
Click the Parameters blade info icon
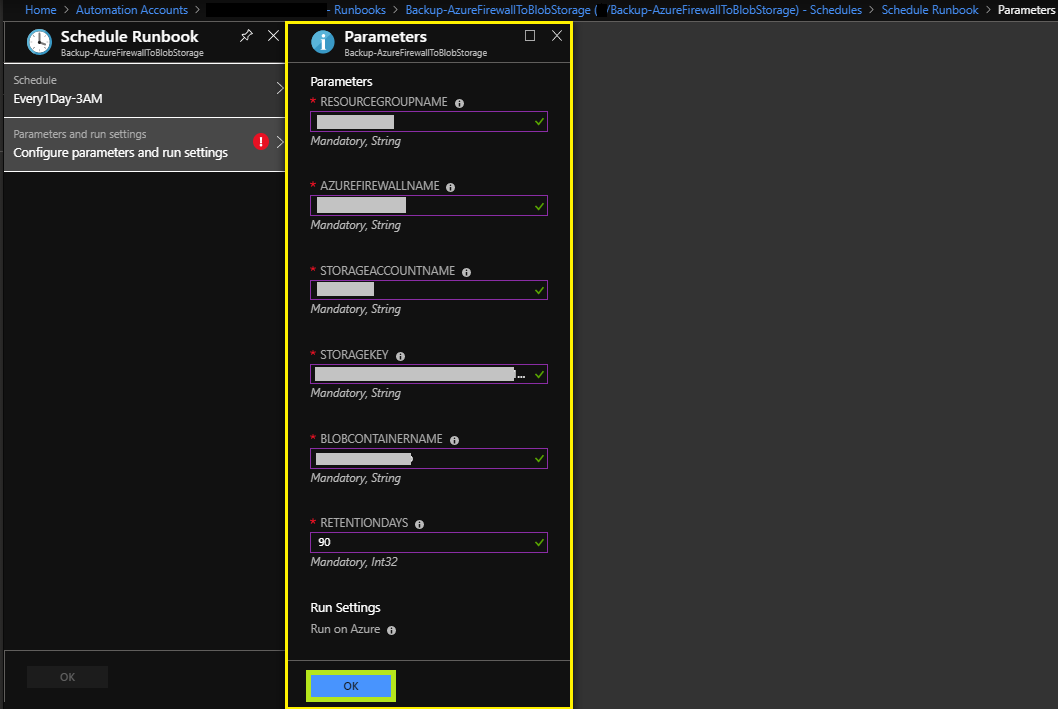323,42
